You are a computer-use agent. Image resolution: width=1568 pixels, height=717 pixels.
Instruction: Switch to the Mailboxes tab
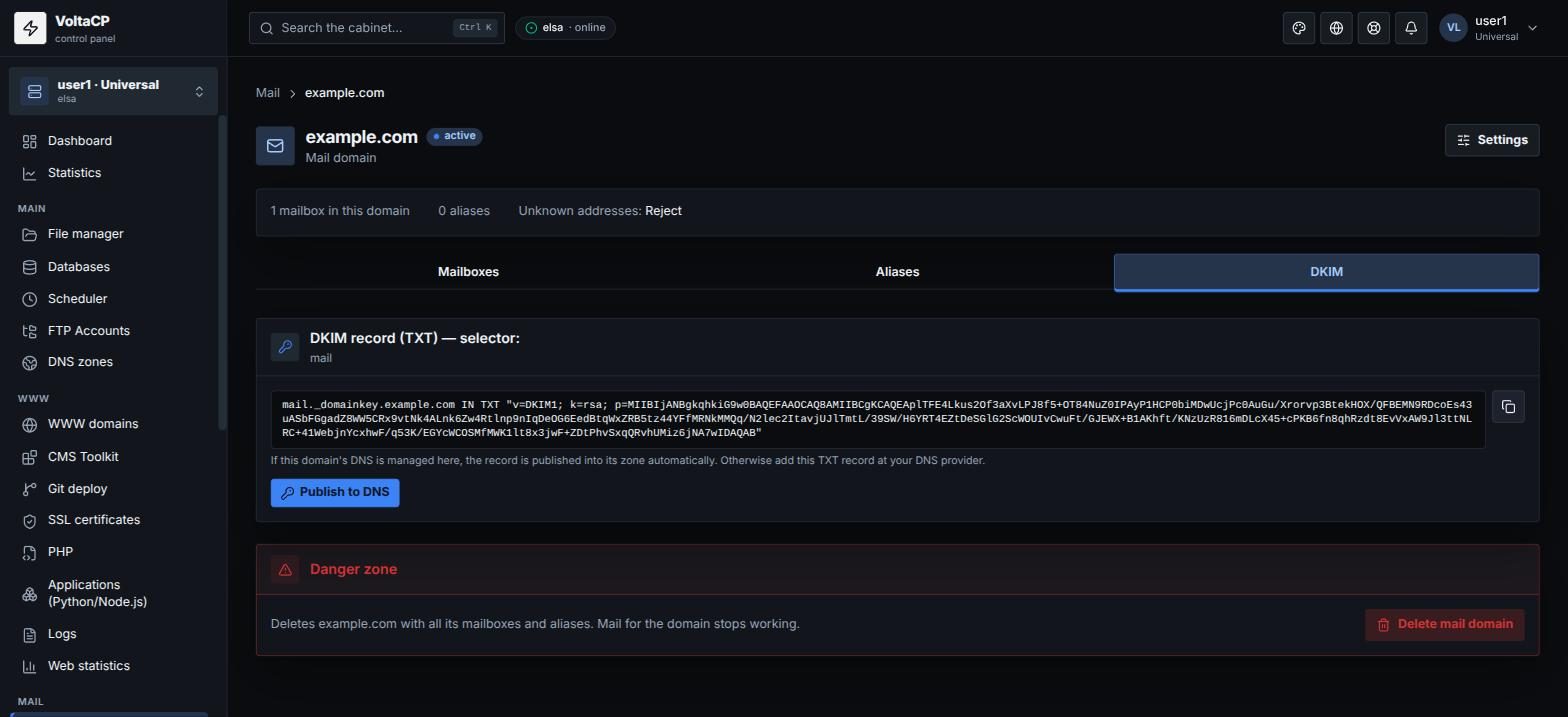point(468,272)
